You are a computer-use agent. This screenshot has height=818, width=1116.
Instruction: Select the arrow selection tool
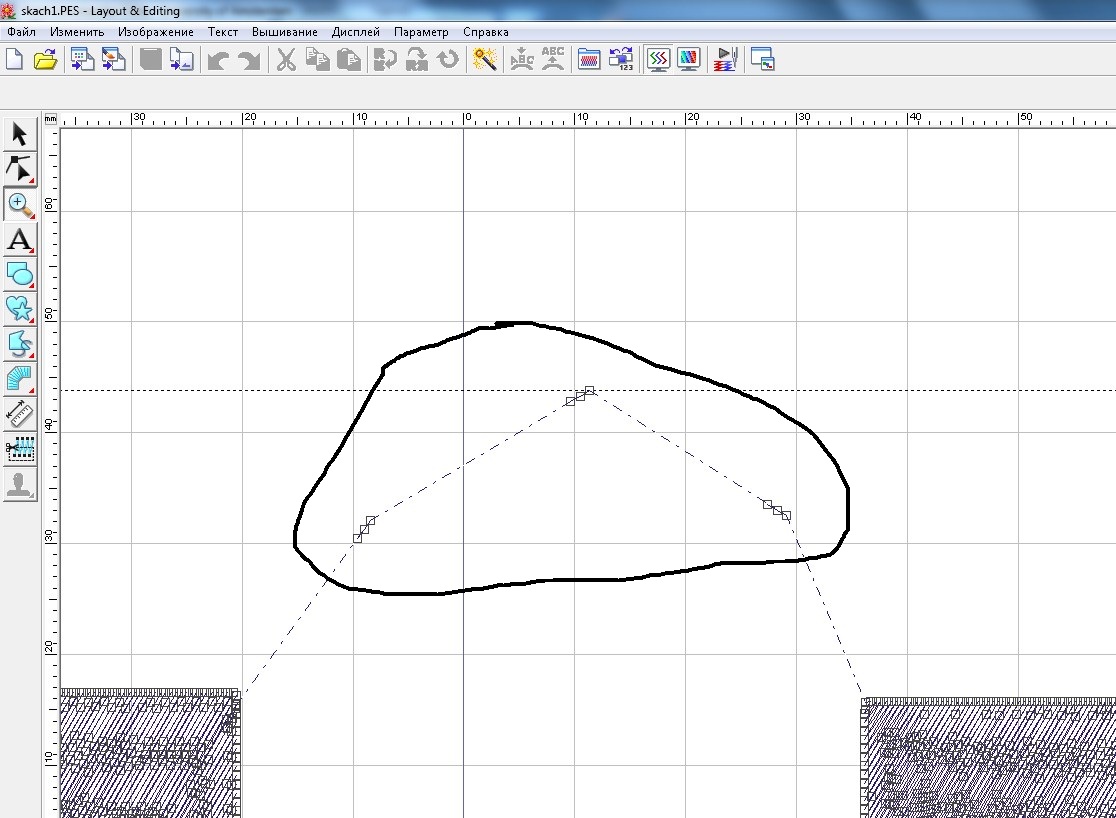(20, 134)
